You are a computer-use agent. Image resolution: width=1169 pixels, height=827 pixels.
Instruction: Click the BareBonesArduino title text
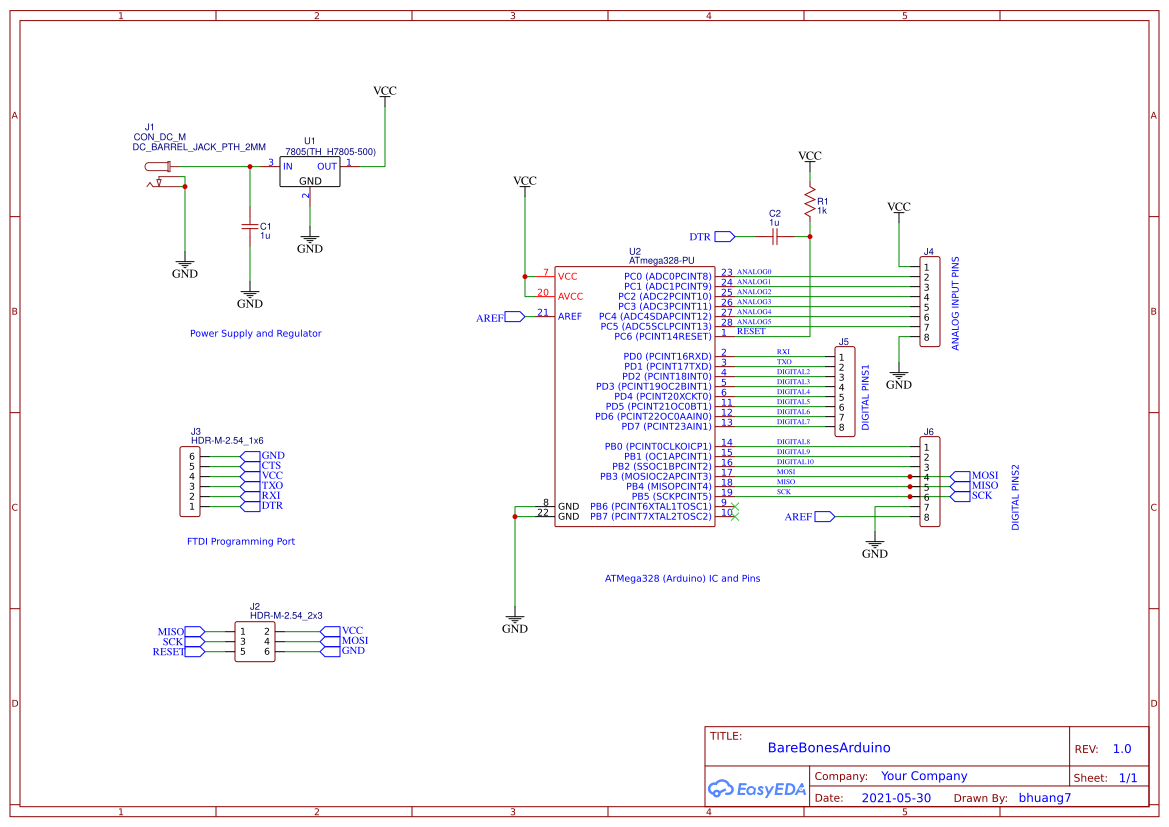pyautogui.click(x=828, y=747)
